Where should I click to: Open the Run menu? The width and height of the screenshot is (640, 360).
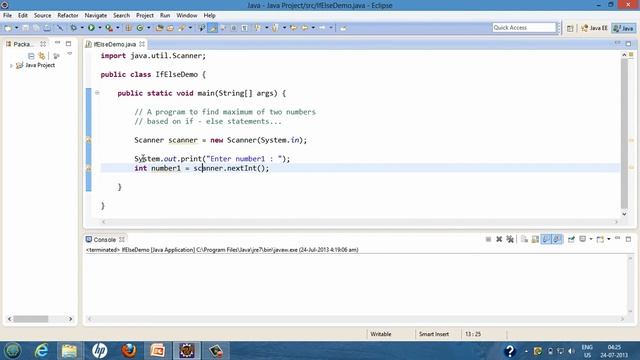click(165, 15)
